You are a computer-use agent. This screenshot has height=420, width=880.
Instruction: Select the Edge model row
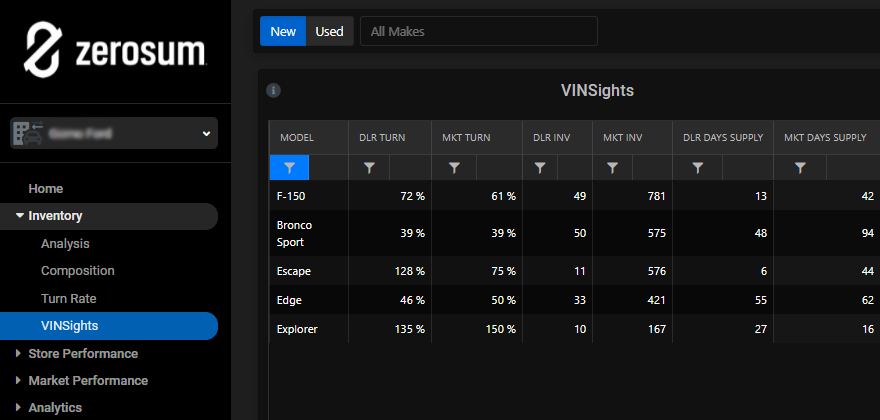point(575,300)
